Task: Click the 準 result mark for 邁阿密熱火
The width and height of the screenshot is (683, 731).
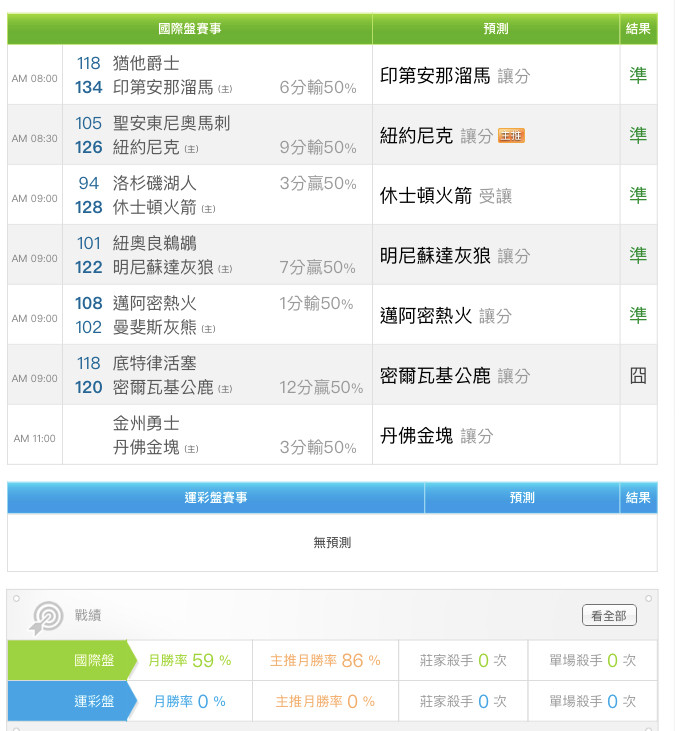Action: coord(638,315)
